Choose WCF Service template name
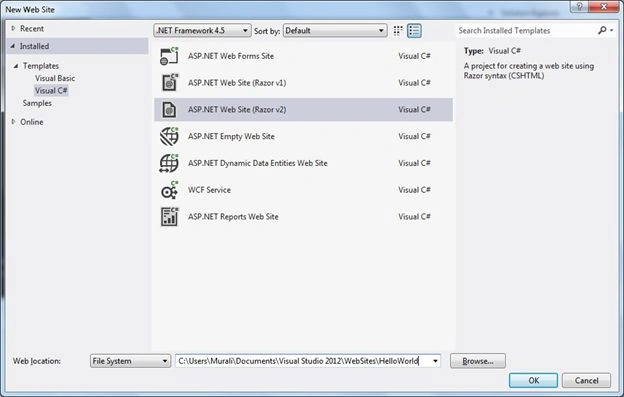The image size is (624, 397). tap(209, 190)
